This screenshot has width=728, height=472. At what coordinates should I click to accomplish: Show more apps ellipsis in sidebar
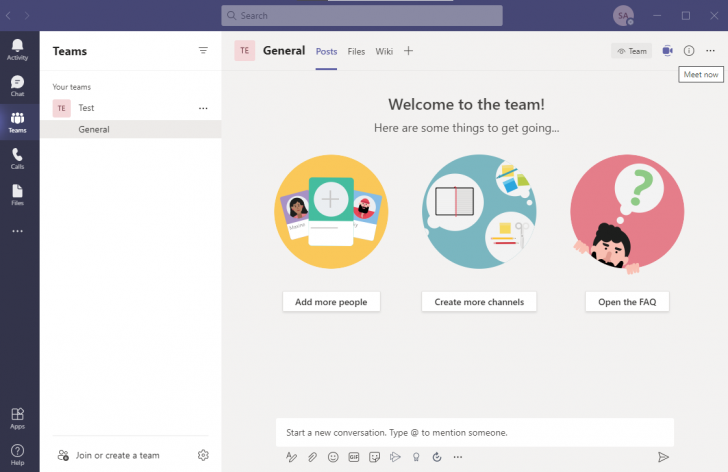point(17,231)
